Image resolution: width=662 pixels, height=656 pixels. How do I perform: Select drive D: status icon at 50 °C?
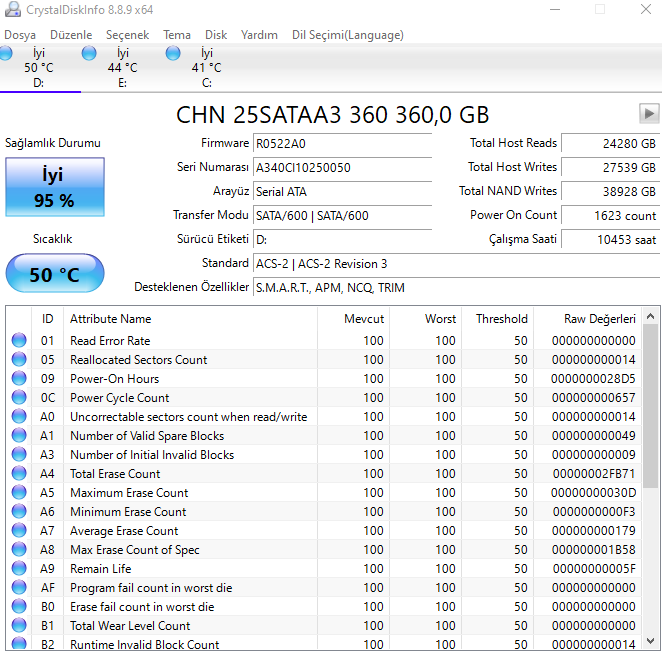click(x=6, y=53)
